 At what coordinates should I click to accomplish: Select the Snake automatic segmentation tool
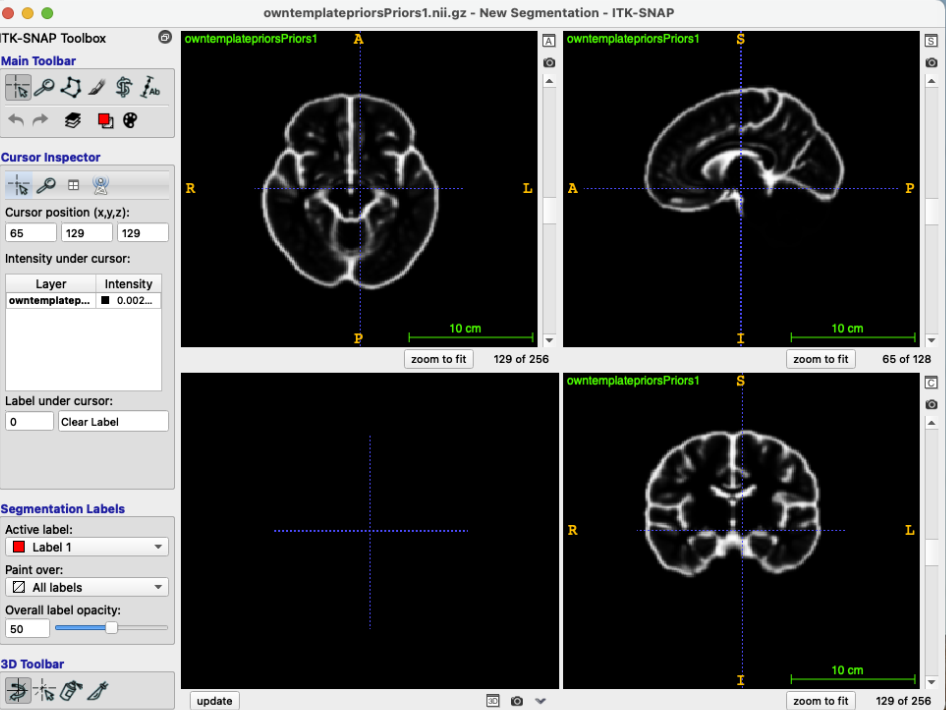124,87
